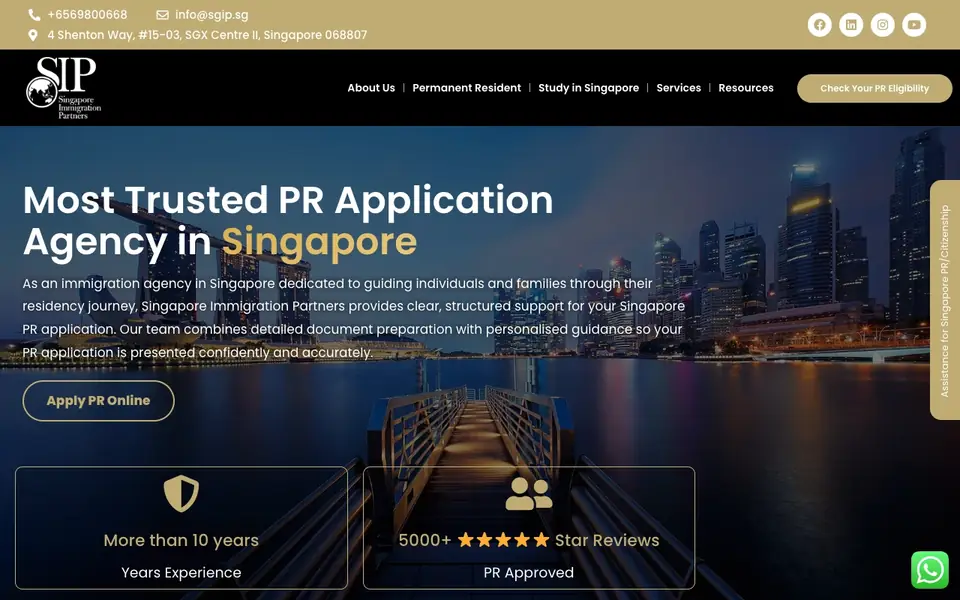Open the Permanent Resident menu
Viewport: 960px width, 600px height.
(x=467, y=88)
